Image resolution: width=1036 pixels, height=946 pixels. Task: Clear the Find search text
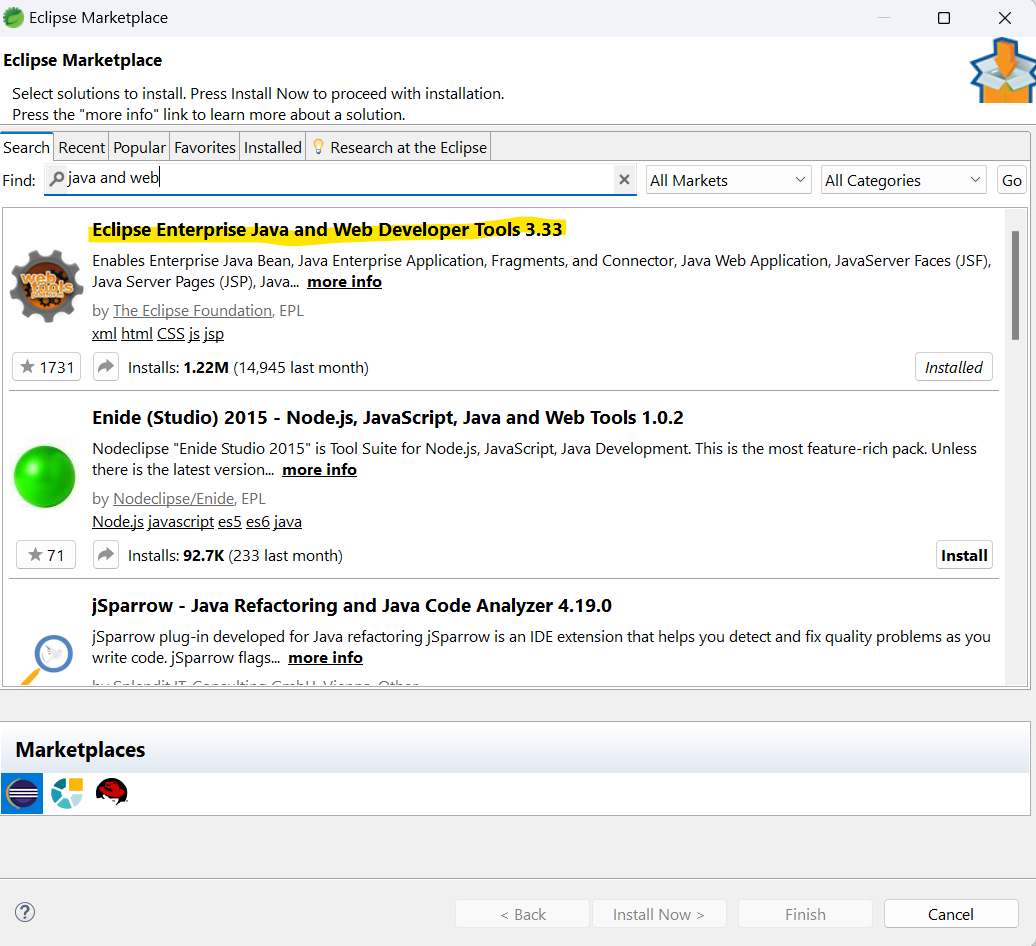[624, 179]
